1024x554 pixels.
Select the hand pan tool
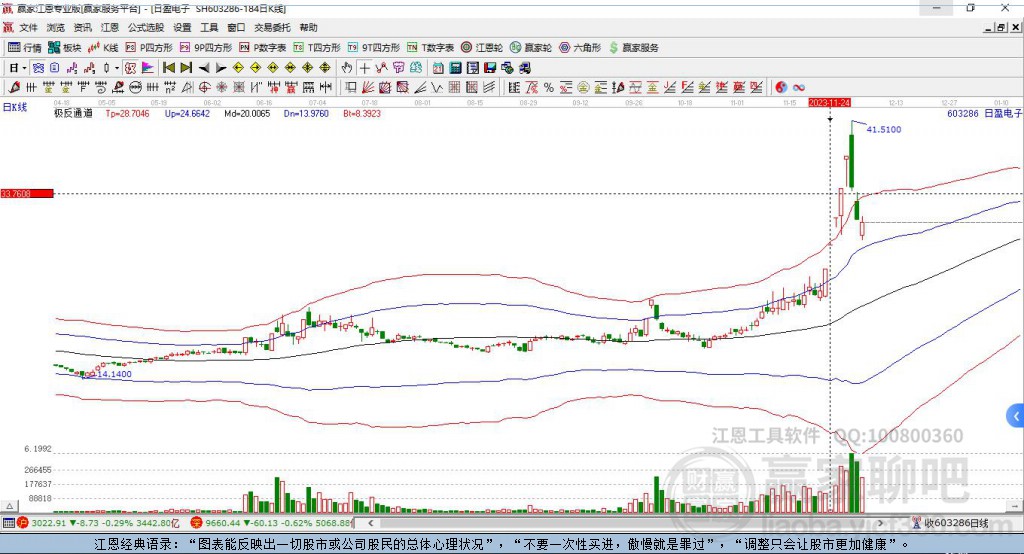(x=347, y=68)
